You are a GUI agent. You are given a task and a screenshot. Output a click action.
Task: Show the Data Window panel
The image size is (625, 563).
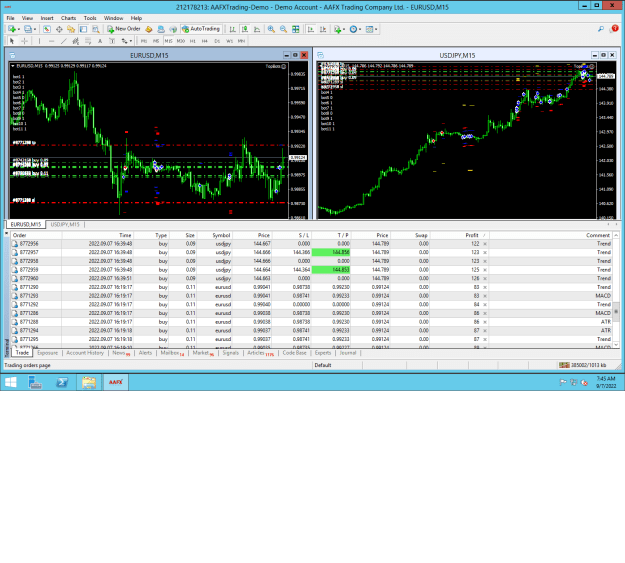pos(59,29)
